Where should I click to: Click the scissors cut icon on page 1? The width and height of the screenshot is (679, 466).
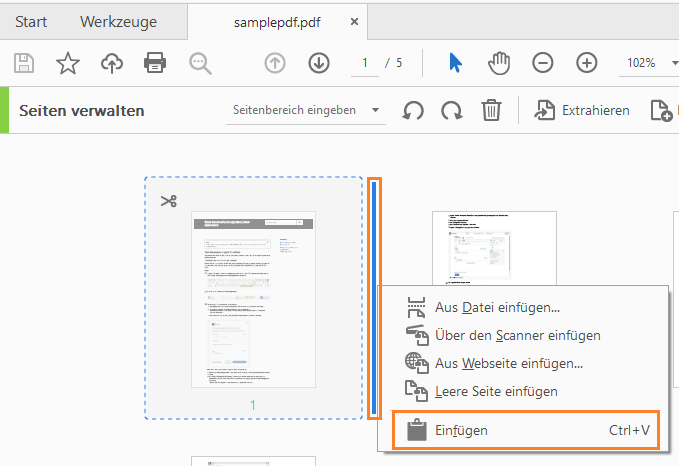point(168,201)
